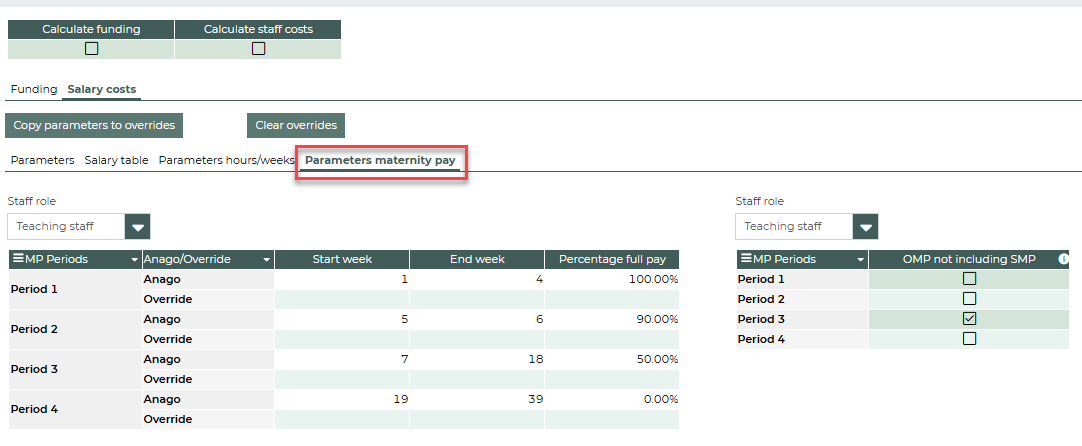Tick the Calculate staff costs checkbox
This screenshot has width=1082, height=446.
pyautogui.click(x=258, y=48)
